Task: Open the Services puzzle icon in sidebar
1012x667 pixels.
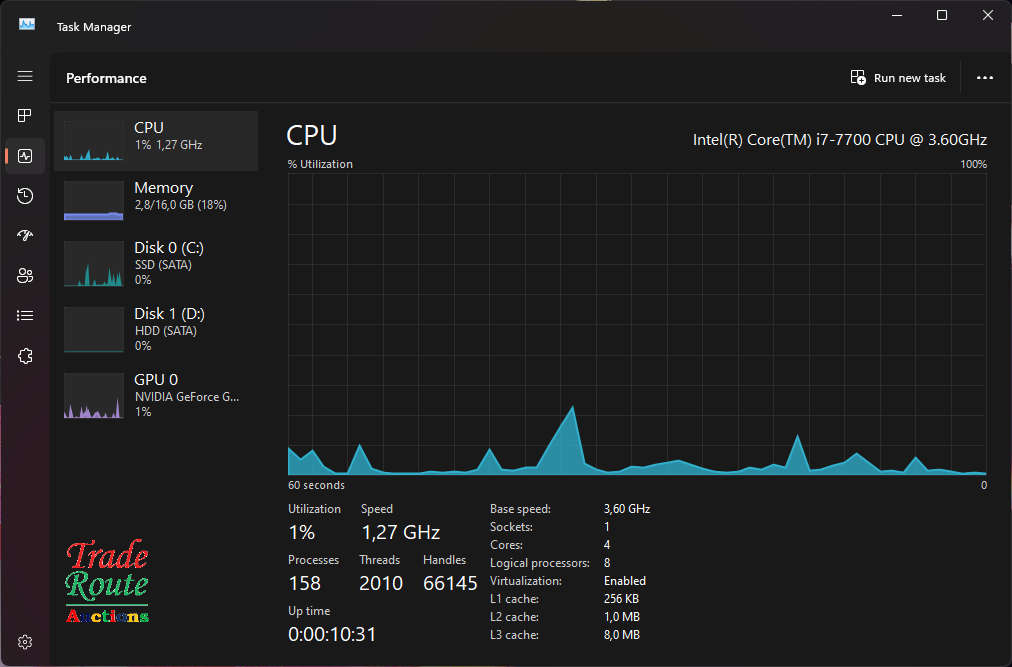Action: point(25,356)
